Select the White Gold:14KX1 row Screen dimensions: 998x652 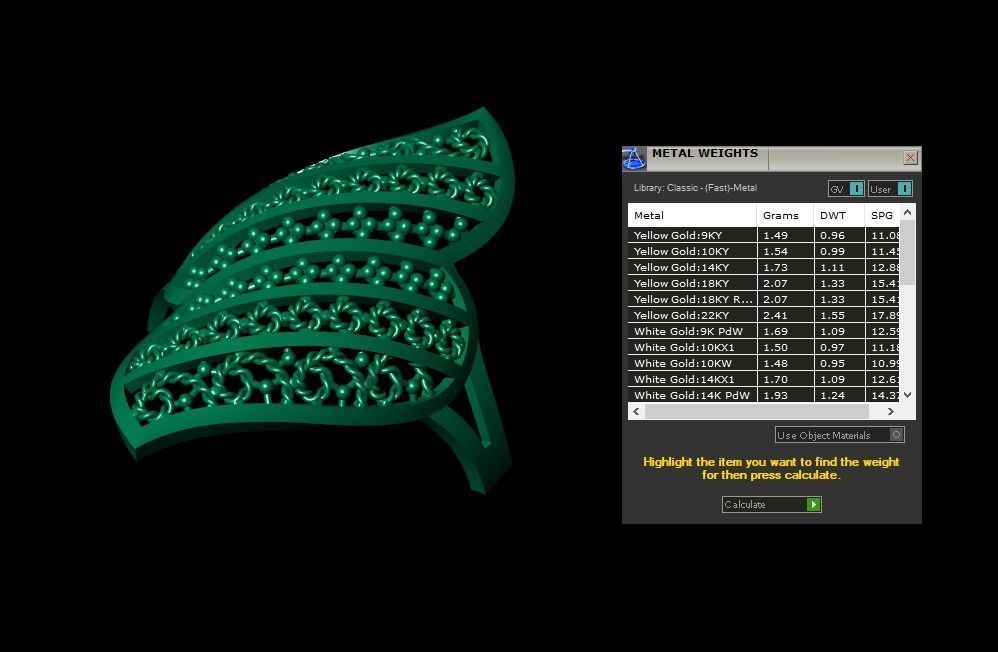point(764,379)
